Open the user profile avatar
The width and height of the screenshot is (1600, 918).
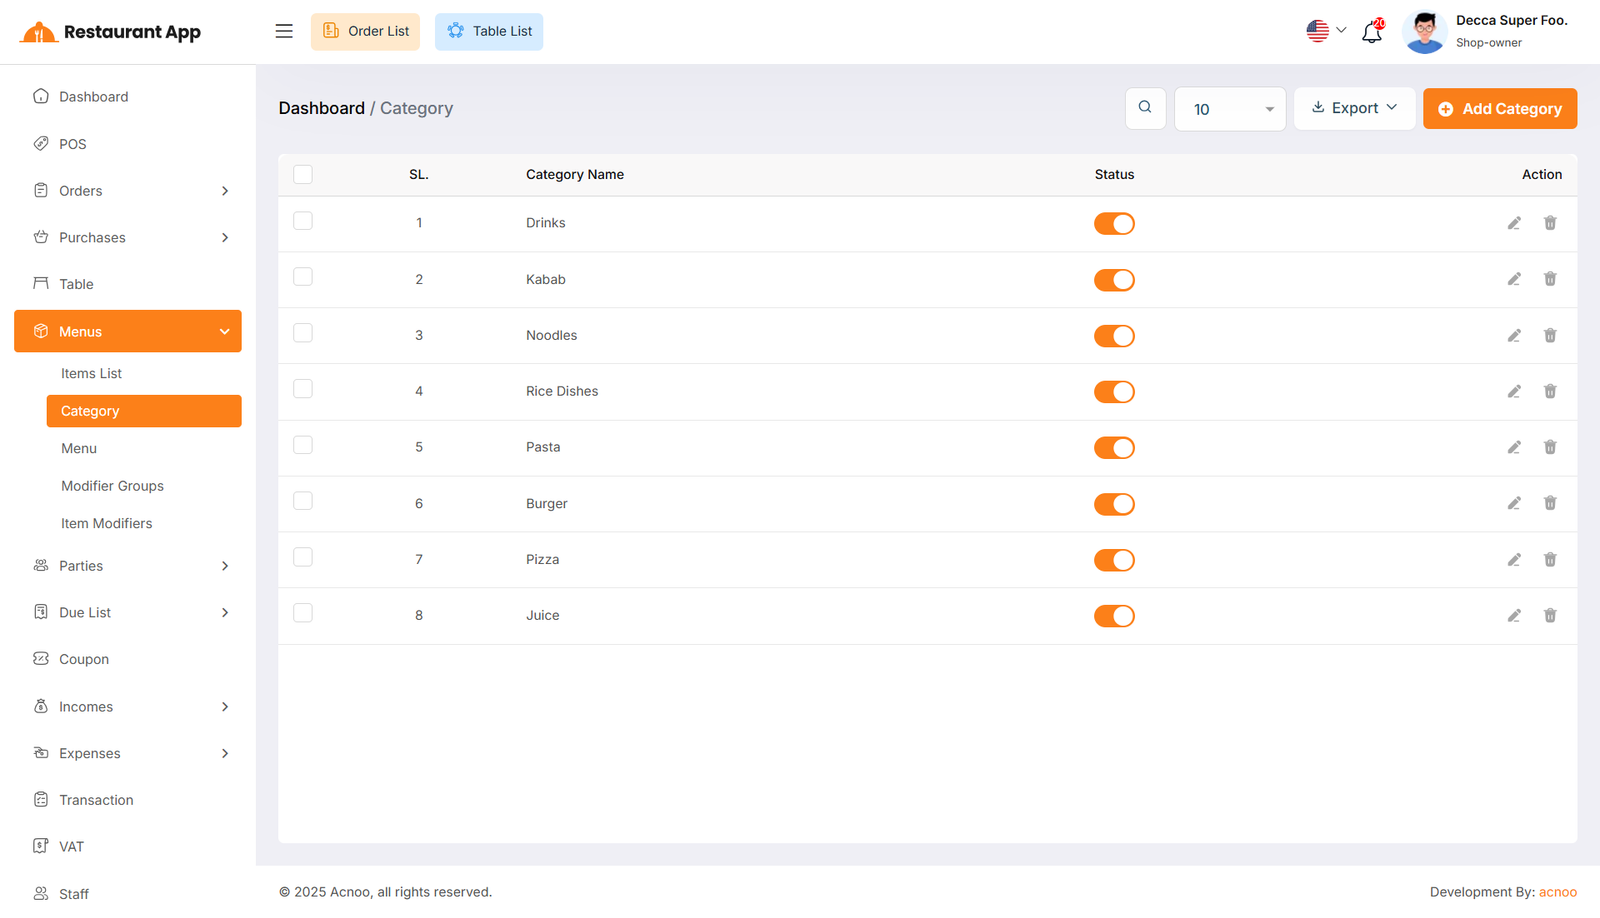point(1424,32)
